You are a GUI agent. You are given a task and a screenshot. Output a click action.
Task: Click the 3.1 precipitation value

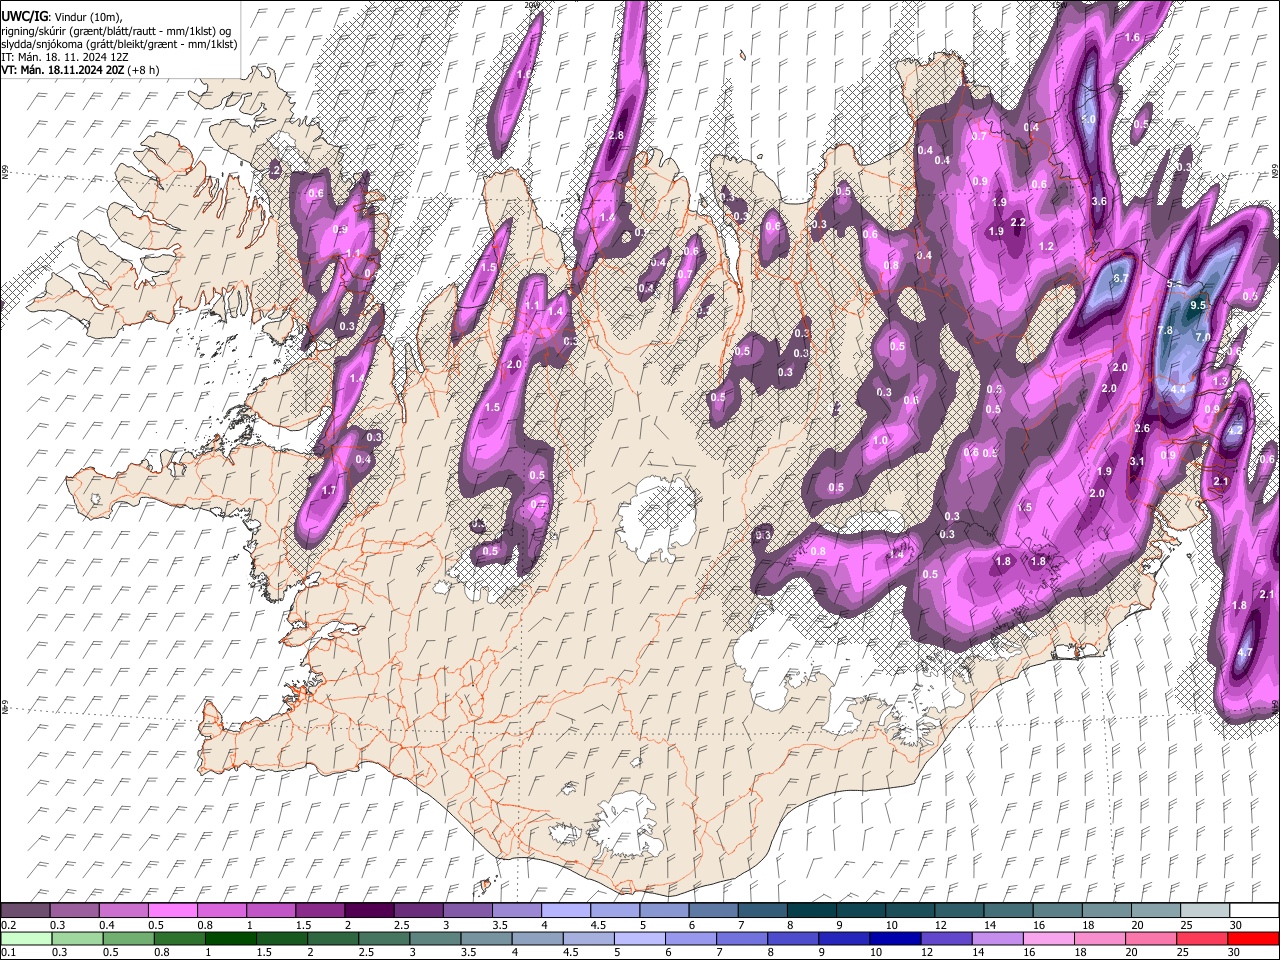[1137, 461]
